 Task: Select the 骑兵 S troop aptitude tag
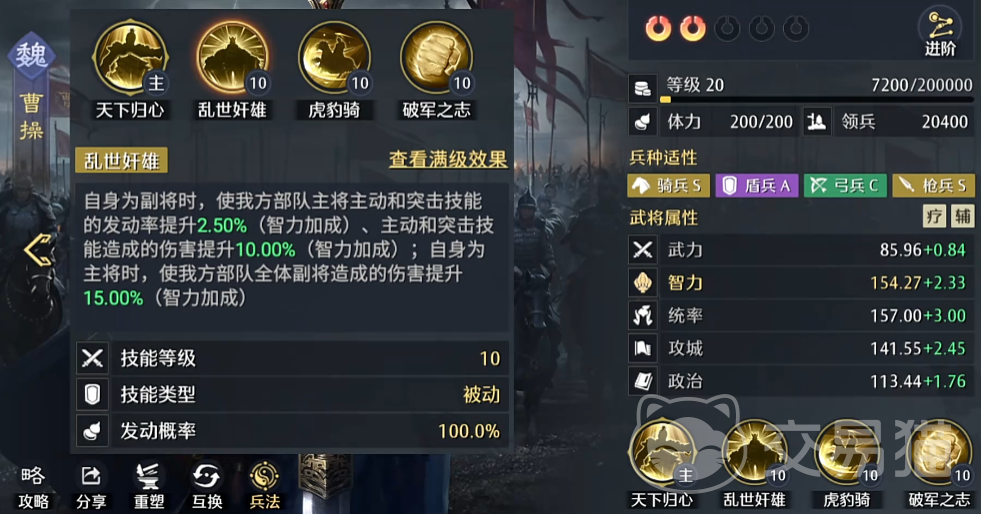pyautogui.click(x=668, y=185)
